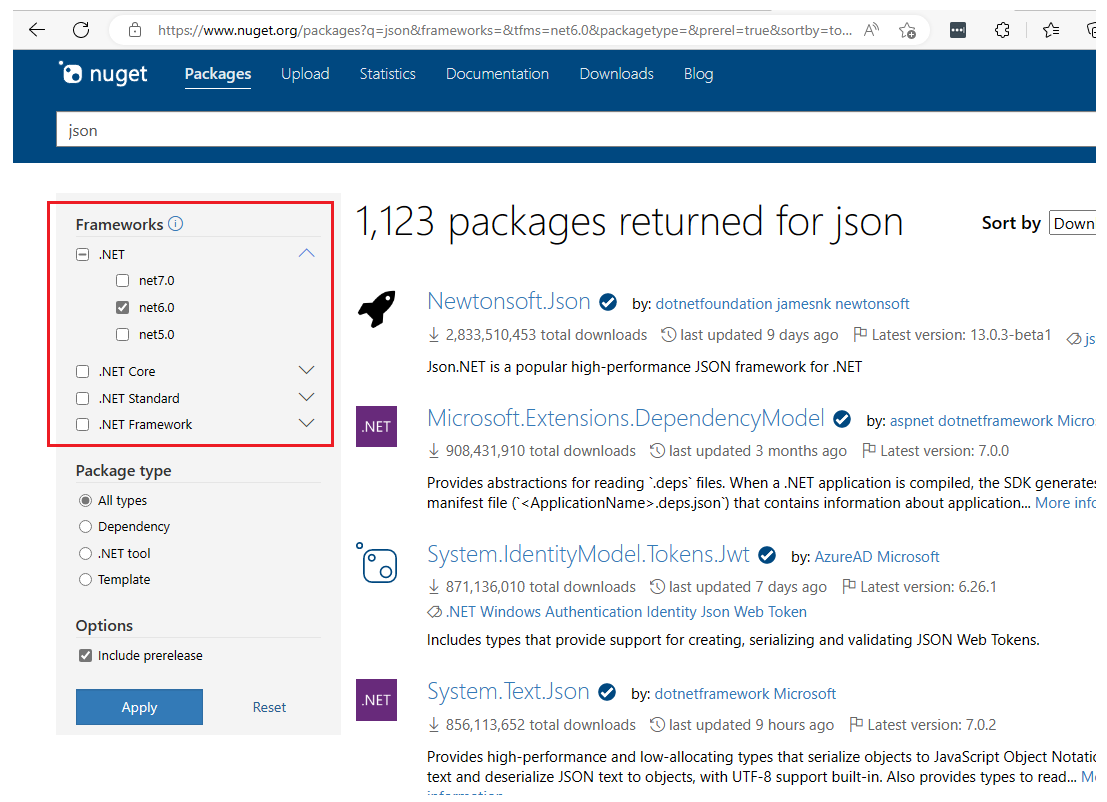Check the .NET Core checkbox

(83, 371)
